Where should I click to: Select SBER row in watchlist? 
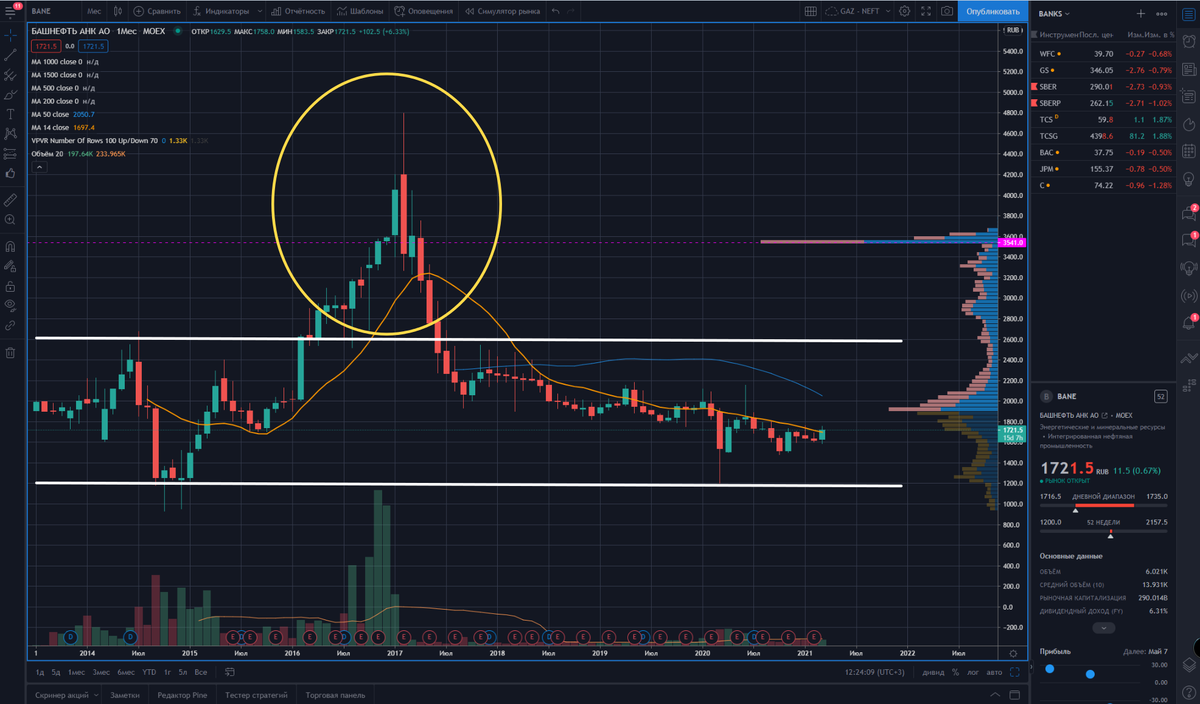pos(1103,87)
